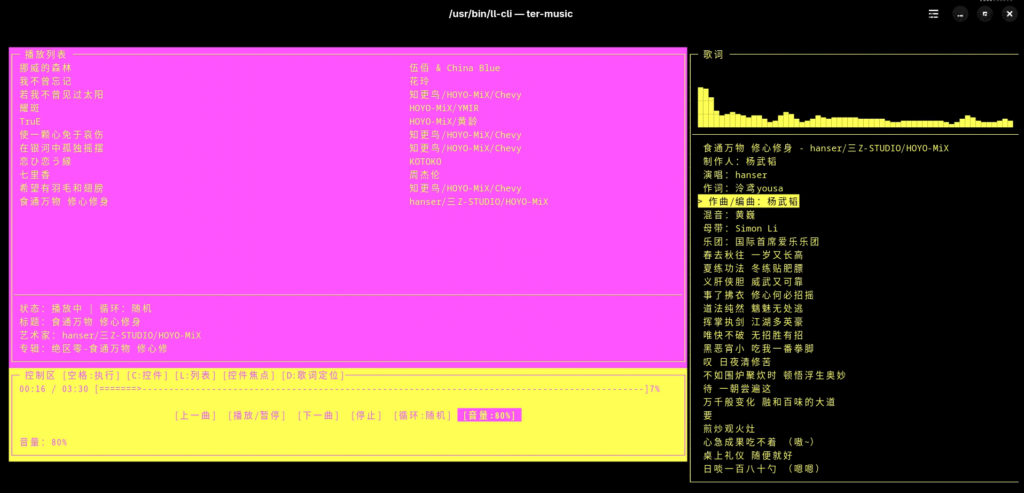The image size is (1024, 493).
Task: Select 若我不曾见过太阳 in the playlist
Action: pyautogui.click(x=61, y=95)
